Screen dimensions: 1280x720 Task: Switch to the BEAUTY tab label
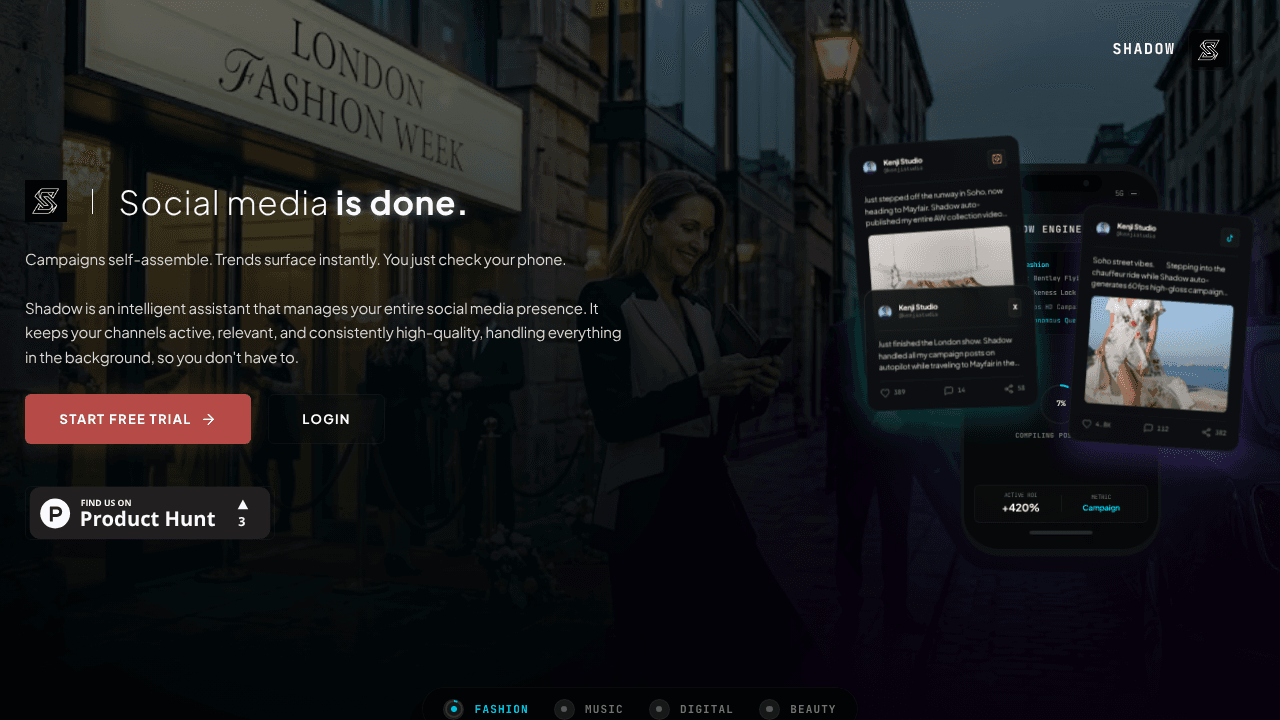click(813, 709)
